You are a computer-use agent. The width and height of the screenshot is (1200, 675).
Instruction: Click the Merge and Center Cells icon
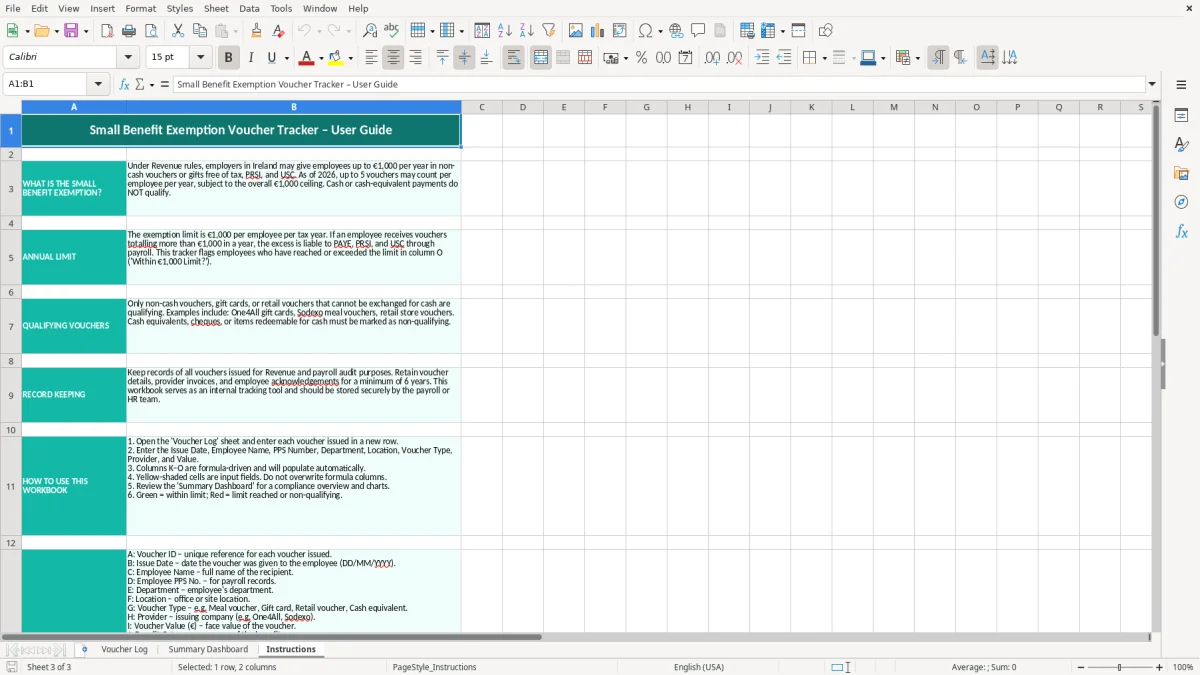pyautogui.click(x=541, y=58)
